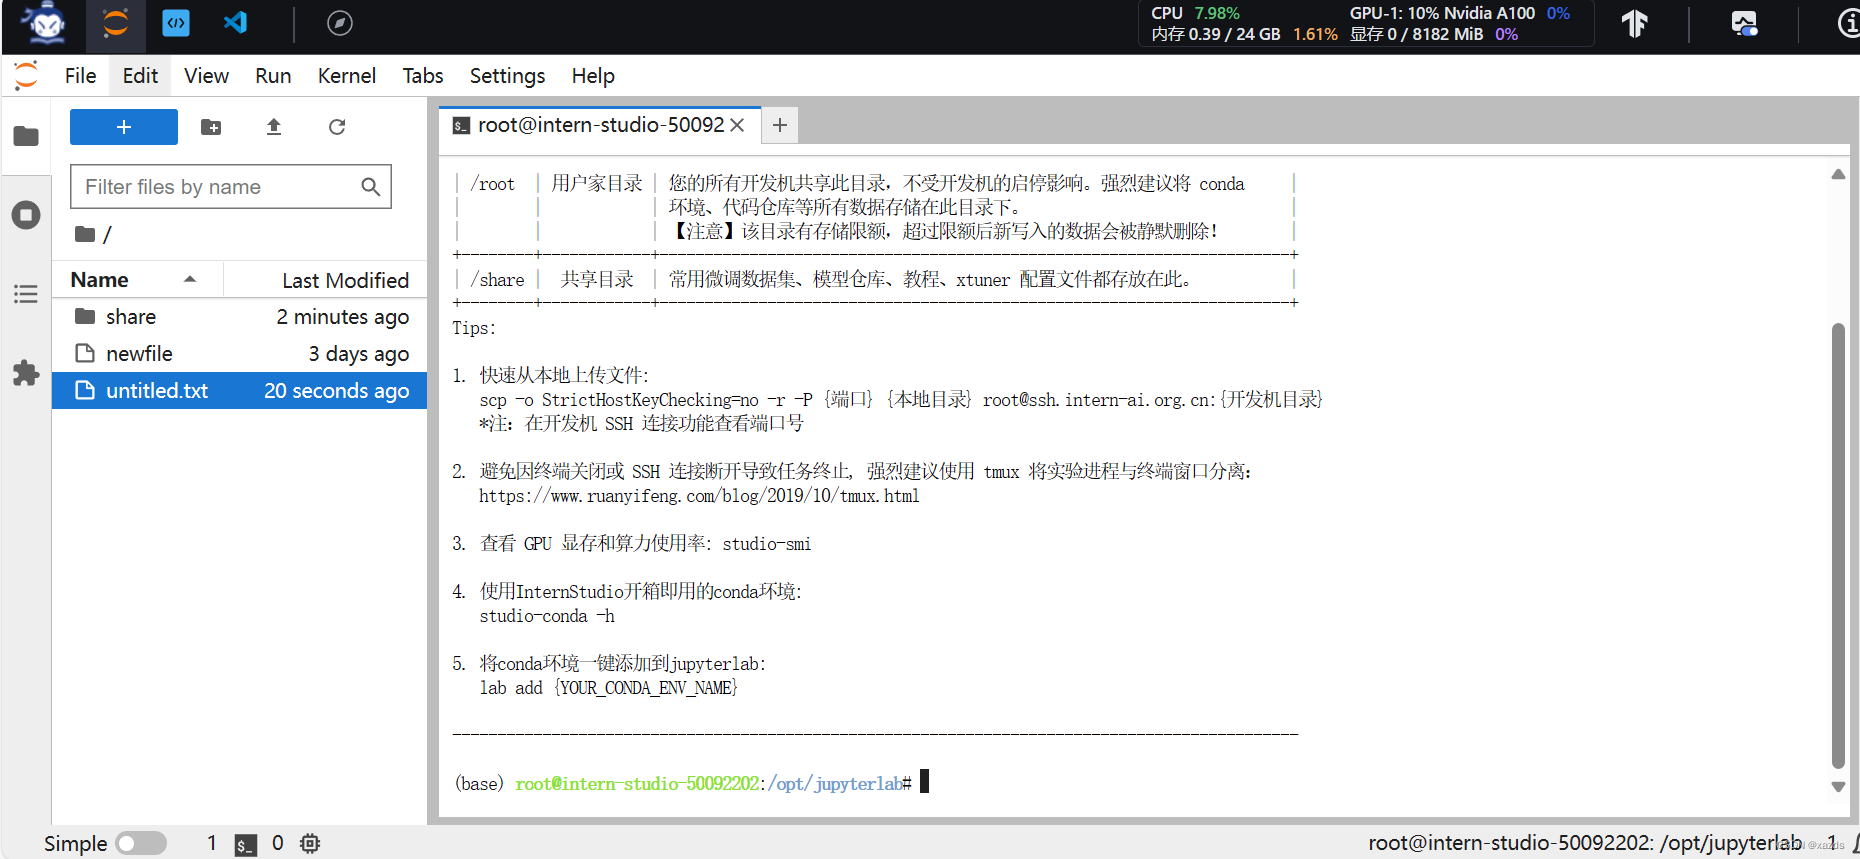Add a new tab with plus button

click(780, 125)
